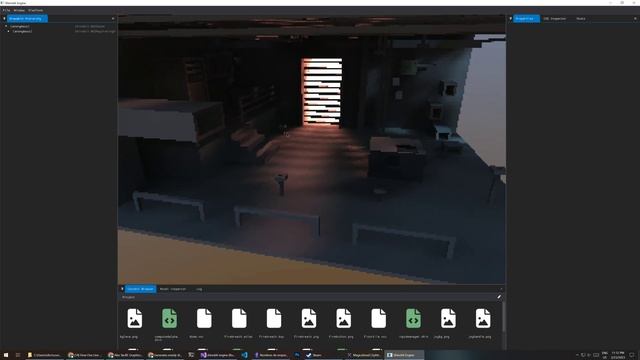
Task: Click the close icon of left hierarchy panel
Action: click(113, 19)
